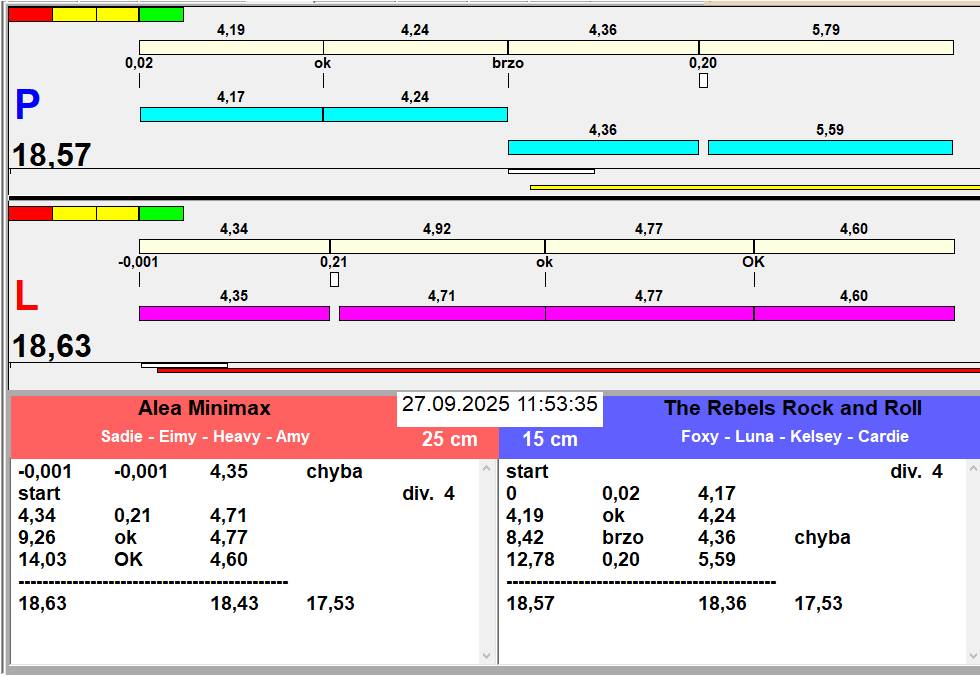Click the cyan 4,36 run bar
This screenshot has width=980, height=676.
click(603, 147)
